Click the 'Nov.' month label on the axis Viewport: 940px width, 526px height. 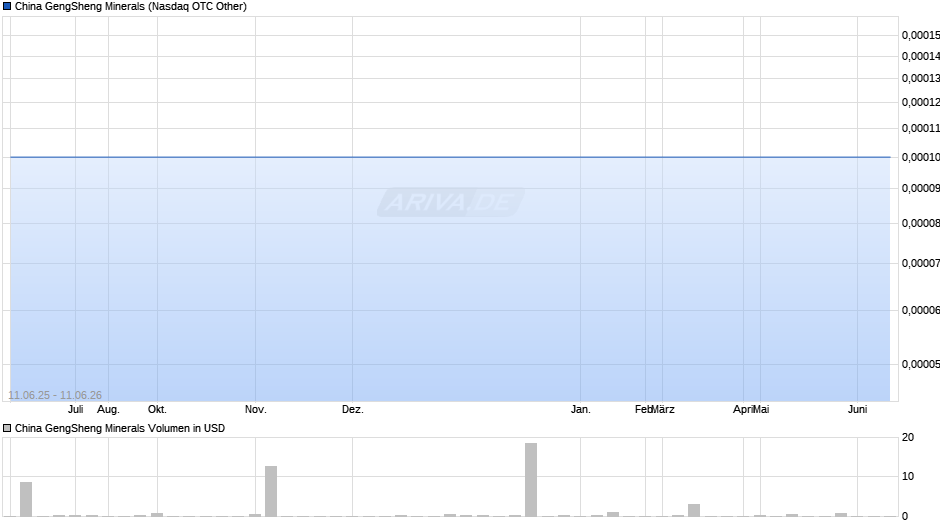(255, 409)
